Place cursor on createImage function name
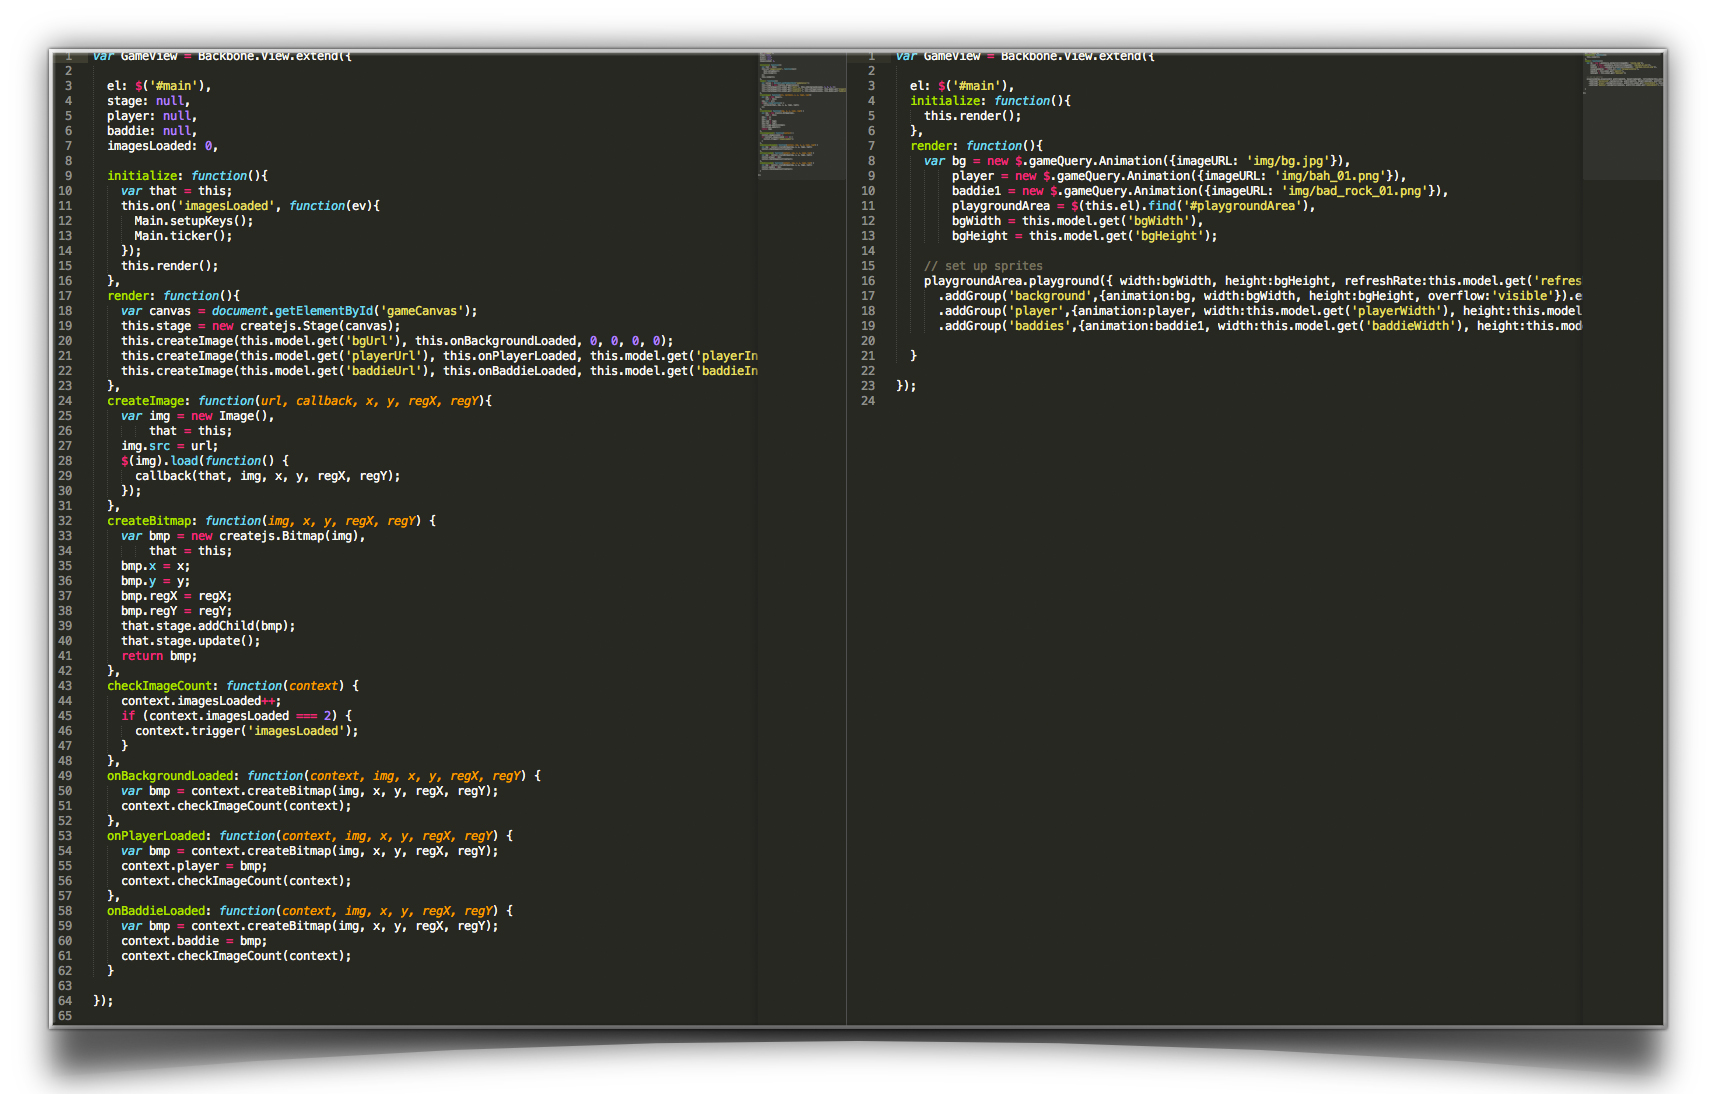The image size is (1716, 1094). 145,401
